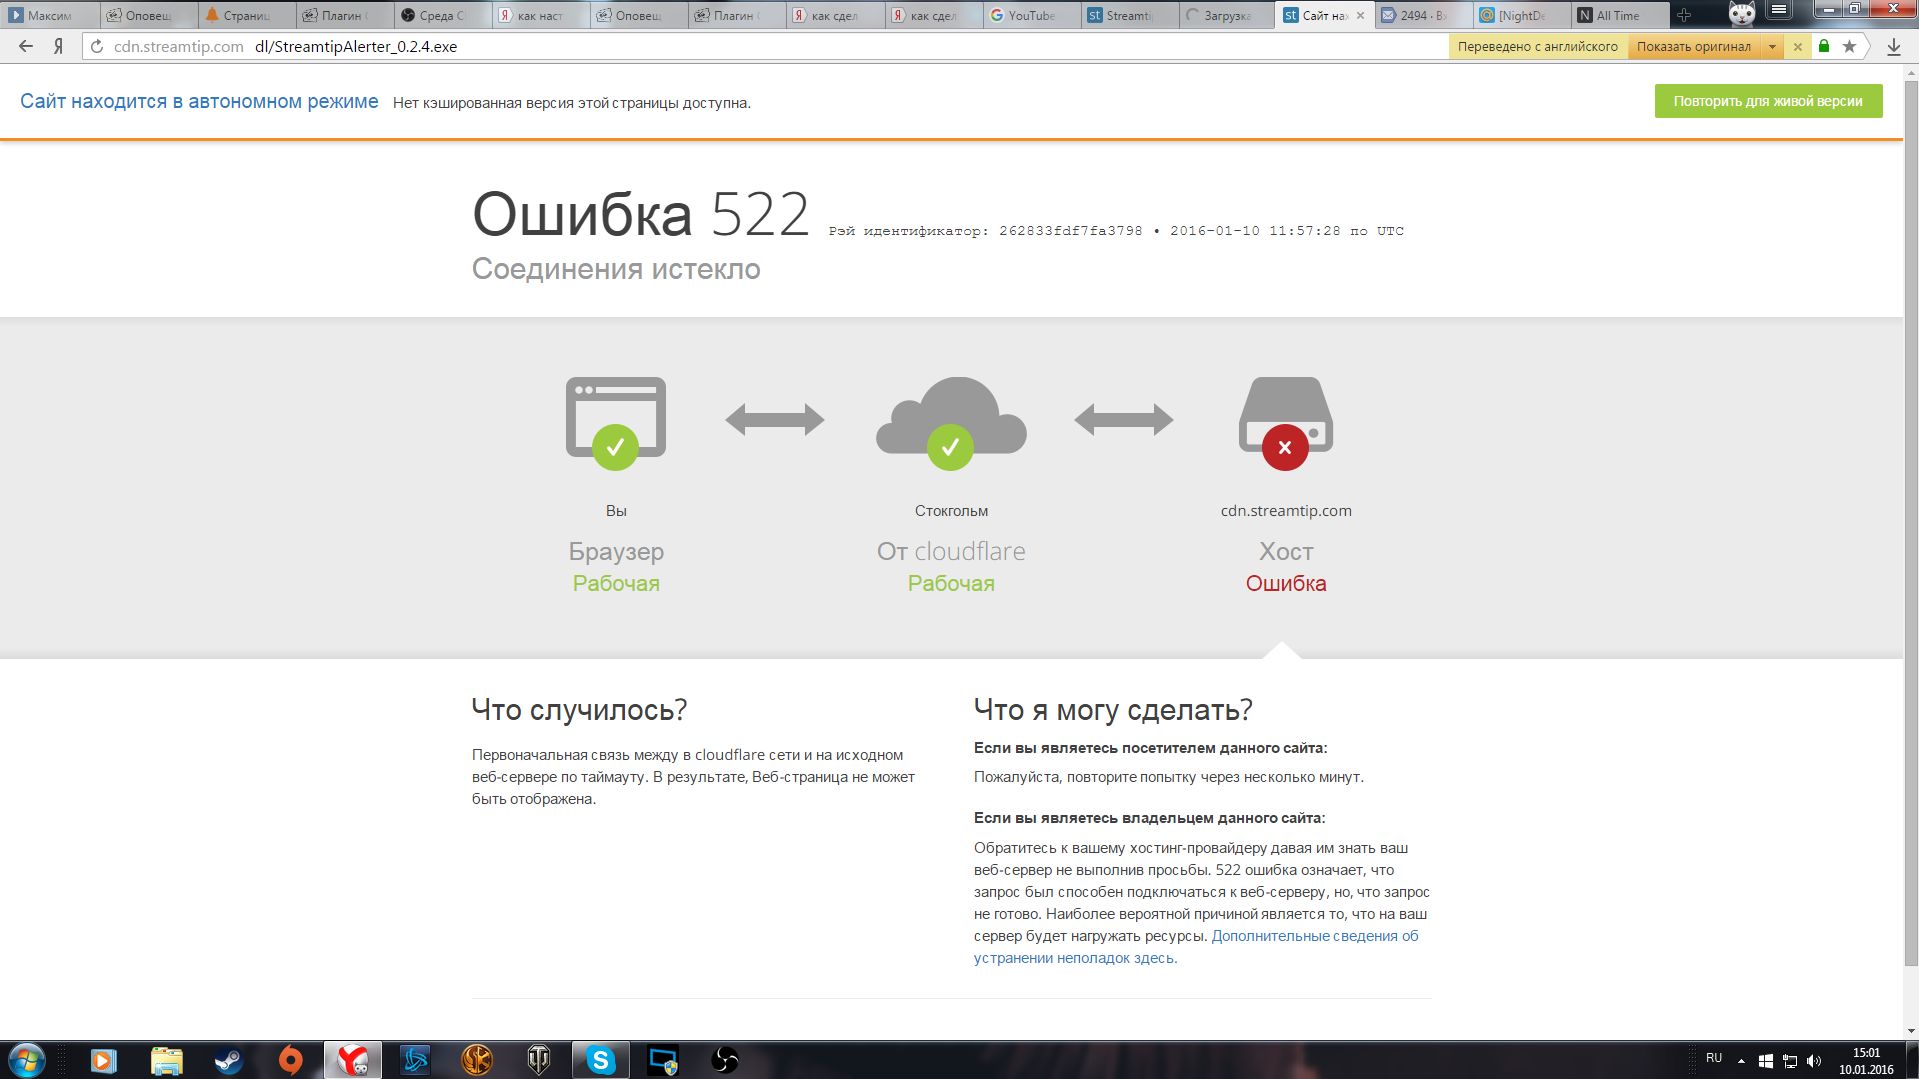The width and height of the screenshot is (1919, 1079).
Task: Expand the translation options dropdown arrow
Action: click(1772, 46)
